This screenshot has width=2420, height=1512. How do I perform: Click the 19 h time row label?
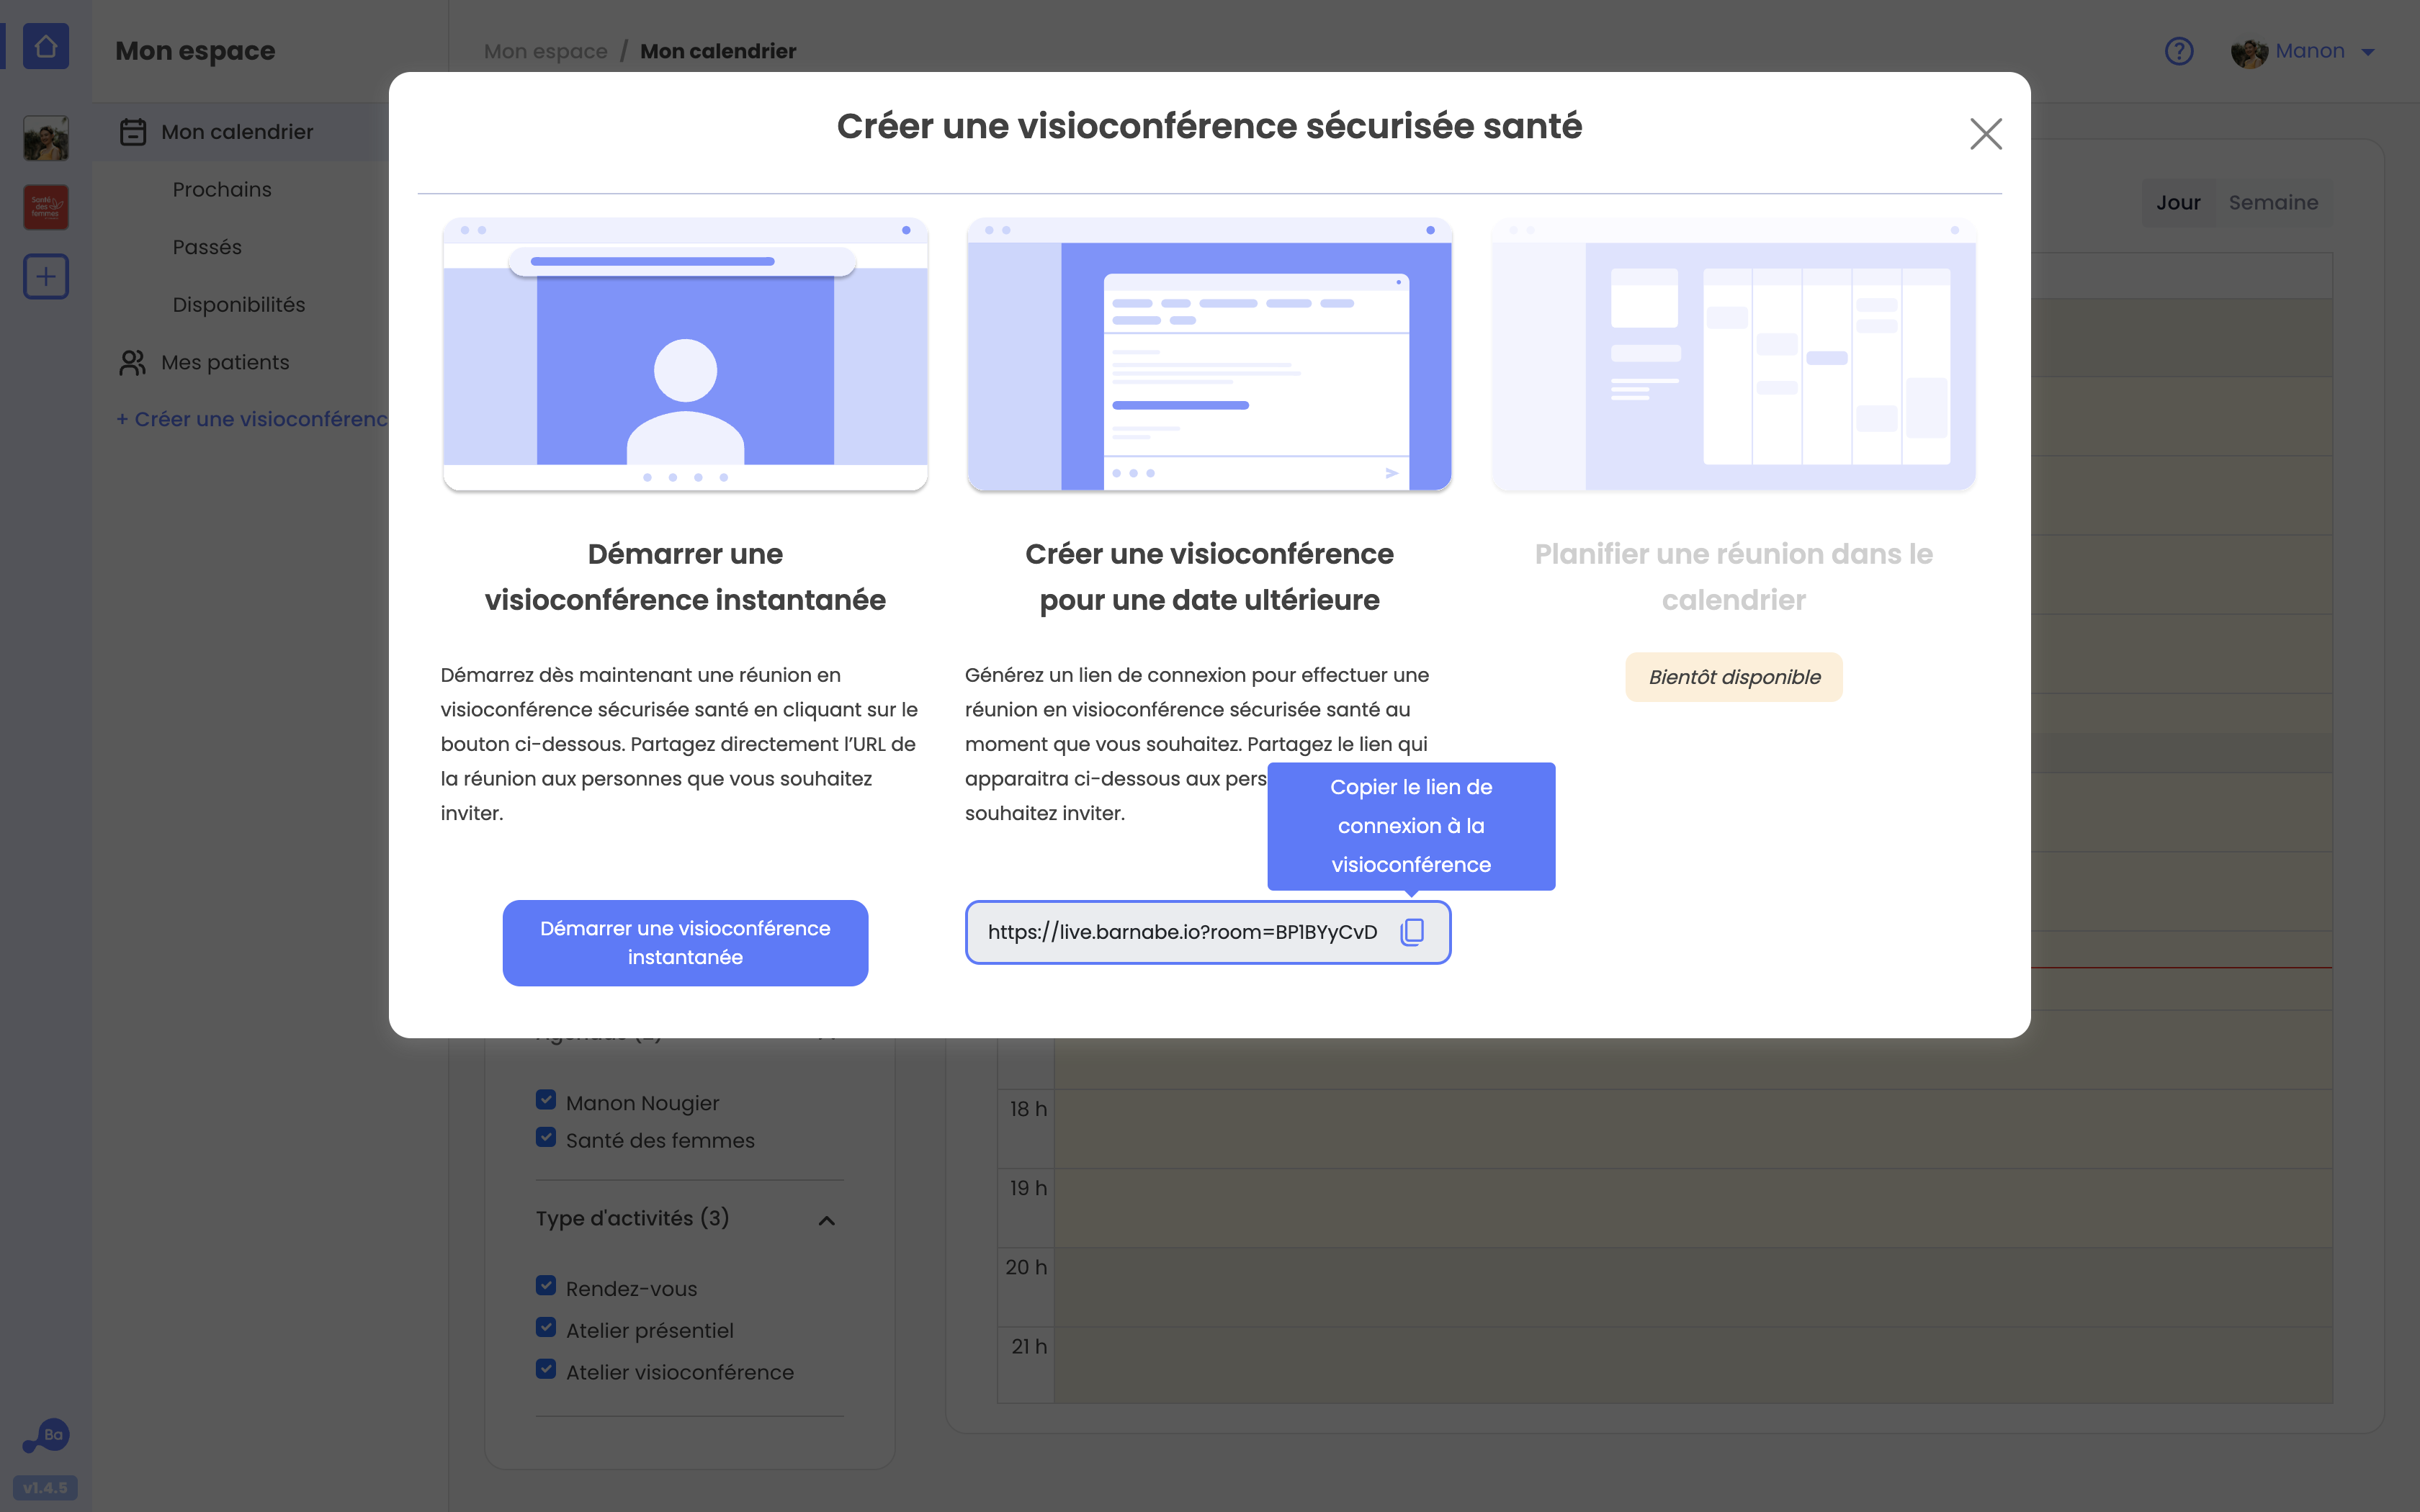pyautogui.click(x=1028, y=1188)
